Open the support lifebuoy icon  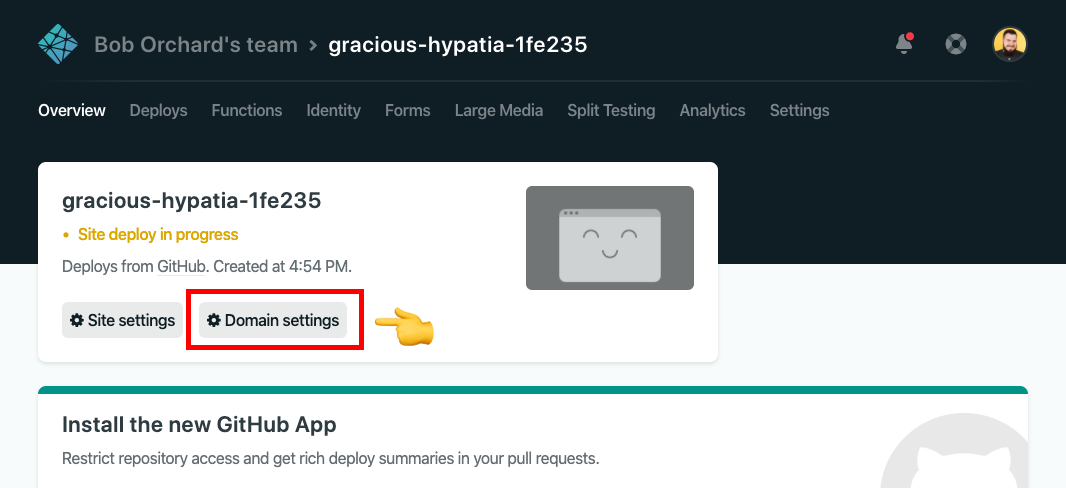956,45
